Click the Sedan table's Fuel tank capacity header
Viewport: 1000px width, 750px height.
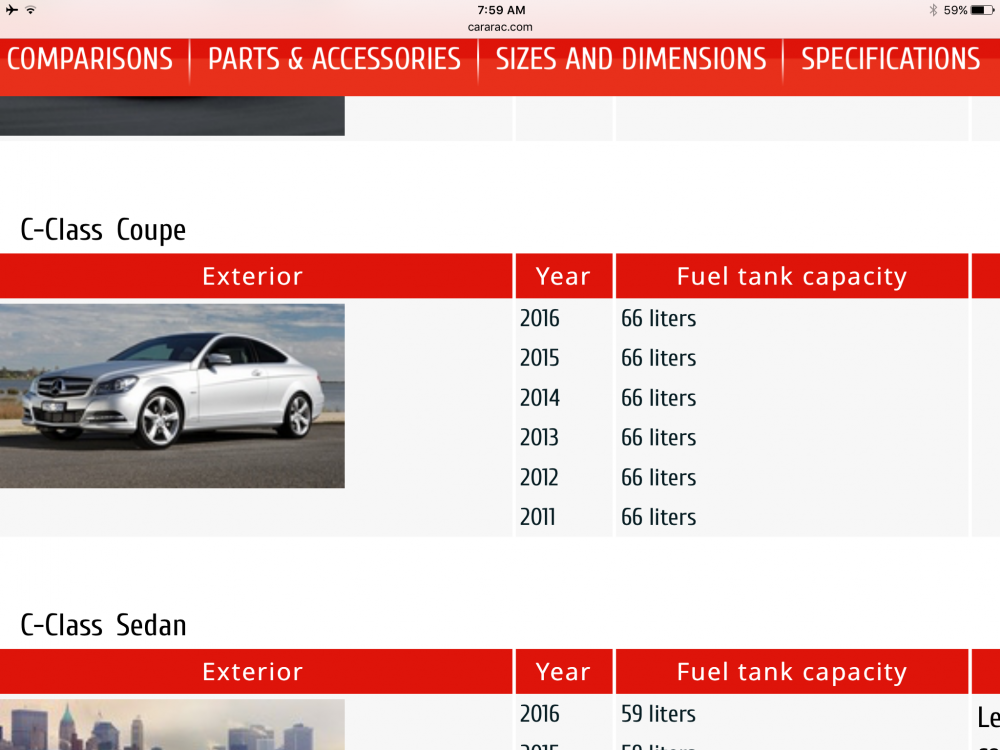tap(791, 672)
